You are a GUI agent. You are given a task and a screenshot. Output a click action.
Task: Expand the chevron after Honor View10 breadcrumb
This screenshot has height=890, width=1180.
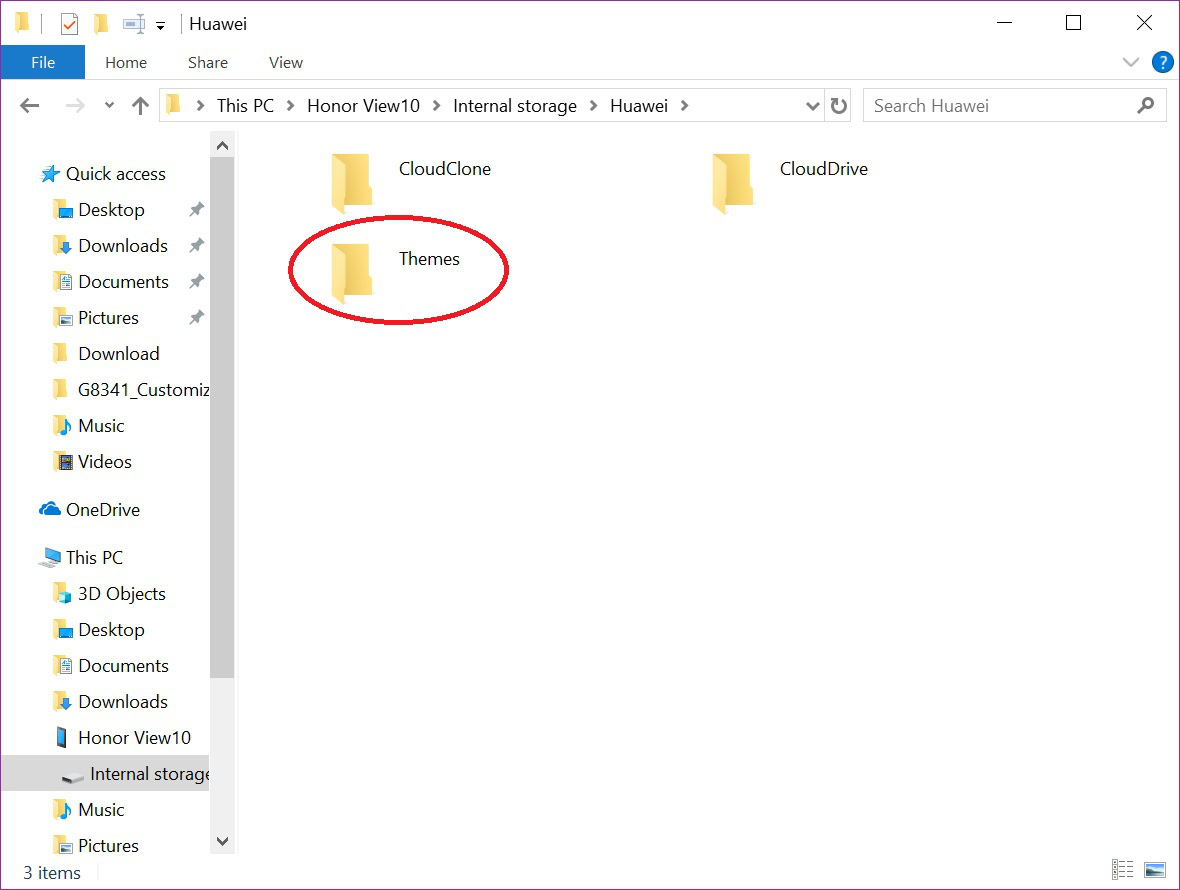tap(436, 106)
